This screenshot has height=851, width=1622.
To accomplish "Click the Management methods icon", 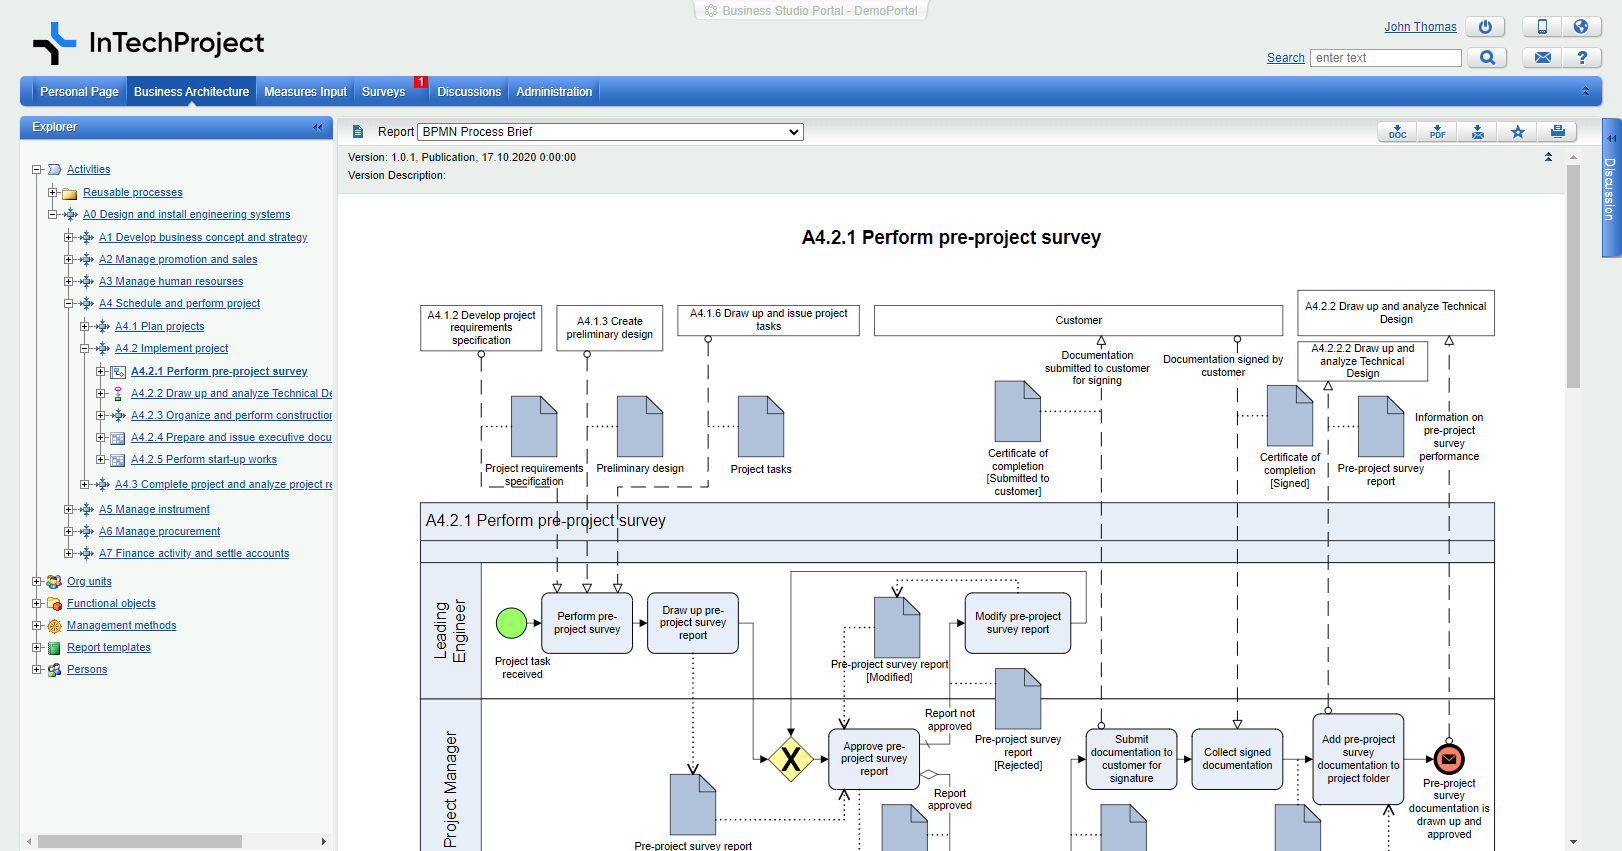I will (x=55, y=626).
